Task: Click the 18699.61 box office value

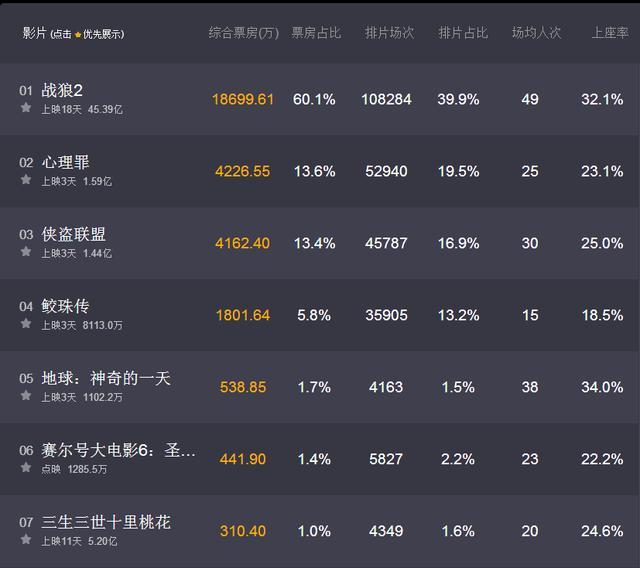Action: click(x=242, y=100)
